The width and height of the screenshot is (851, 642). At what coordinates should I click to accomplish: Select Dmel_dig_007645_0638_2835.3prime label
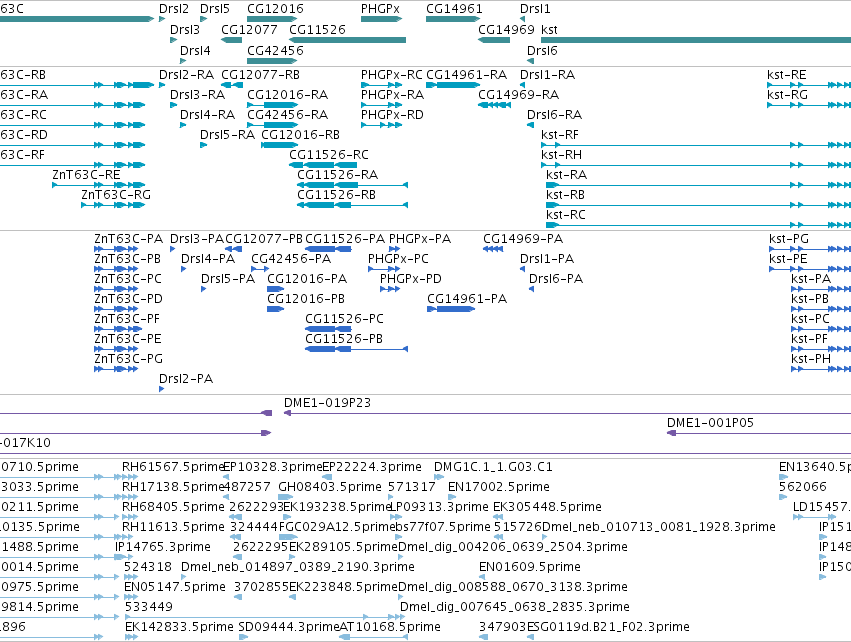pos(515,607)
